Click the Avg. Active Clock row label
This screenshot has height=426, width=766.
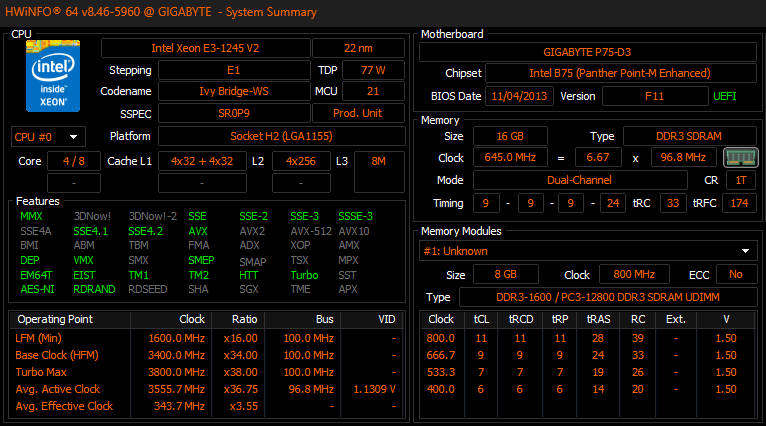coord(58,389)
